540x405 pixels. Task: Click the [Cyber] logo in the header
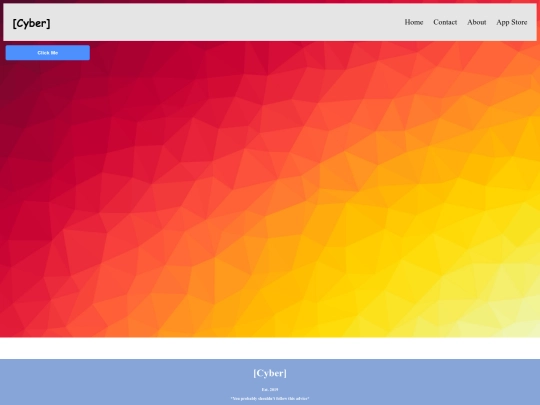click(x=31, y=23)
